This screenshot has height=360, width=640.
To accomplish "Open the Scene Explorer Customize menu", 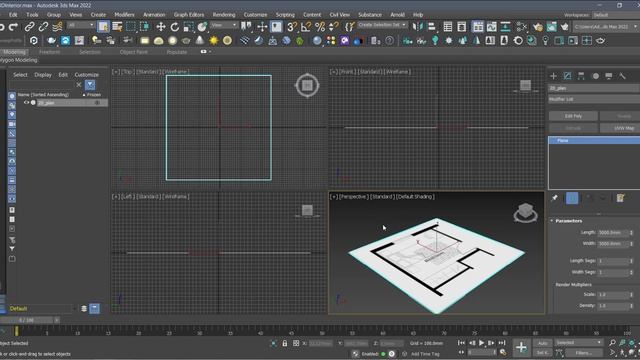I will point(87,75).
